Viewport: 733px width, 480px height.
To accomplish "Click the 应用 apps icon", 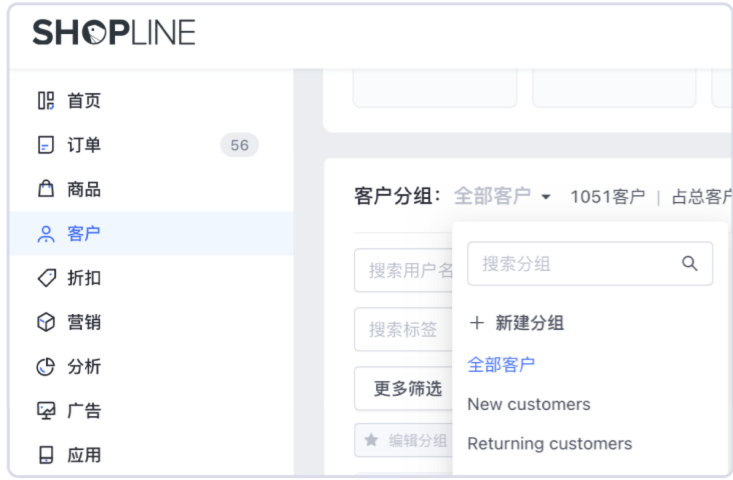I will [46, 455].
